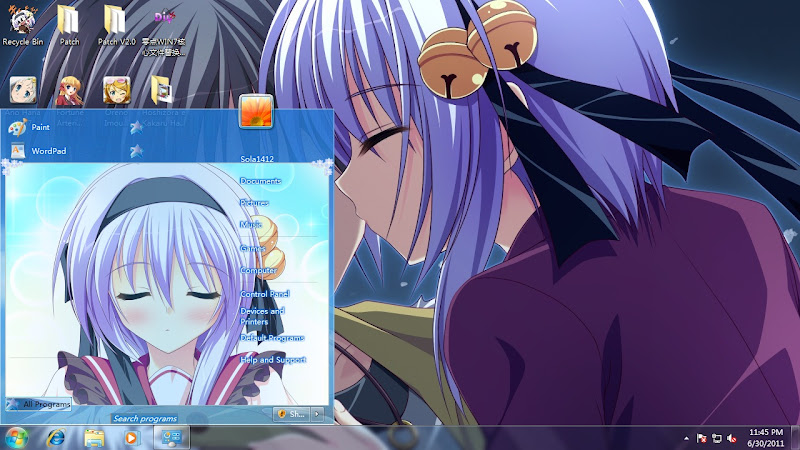Open the Action Center flag tray icon
The height and width of the screenshot is (450, 800).
(702, 438)
